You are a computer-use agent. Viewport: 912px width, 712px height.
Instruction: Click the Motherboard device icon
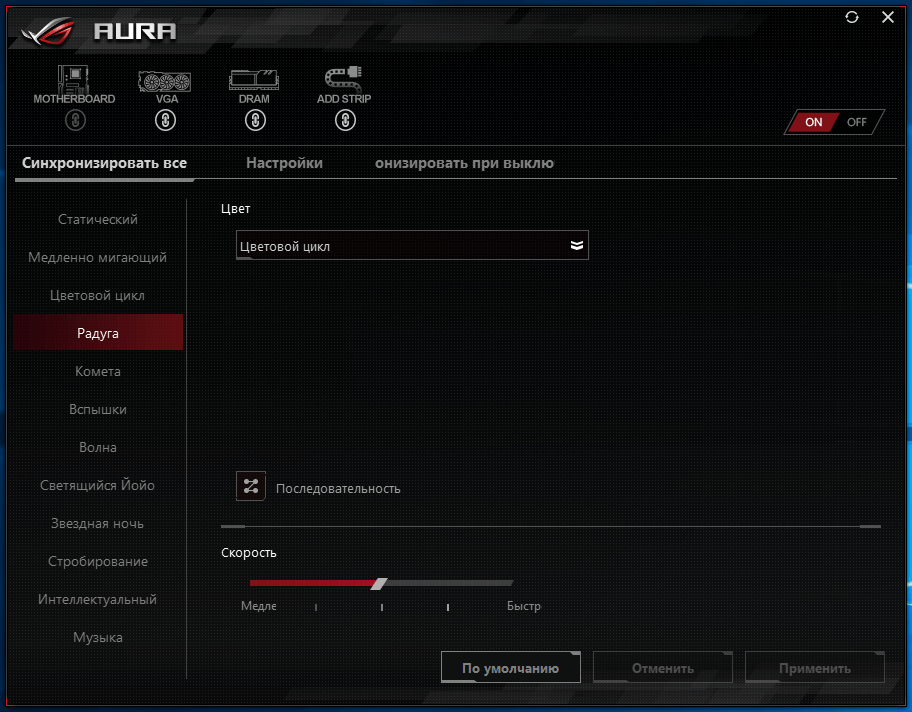74,79
